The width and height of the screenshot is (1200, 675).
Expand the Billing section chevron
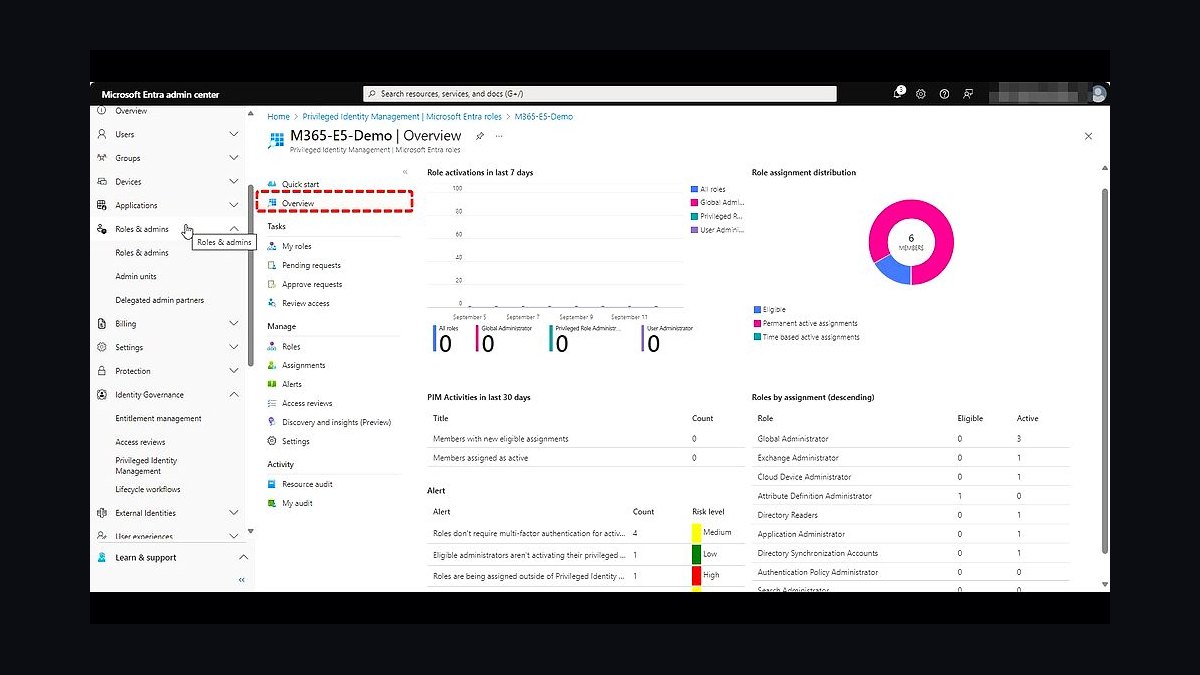[x=234, y=324]
